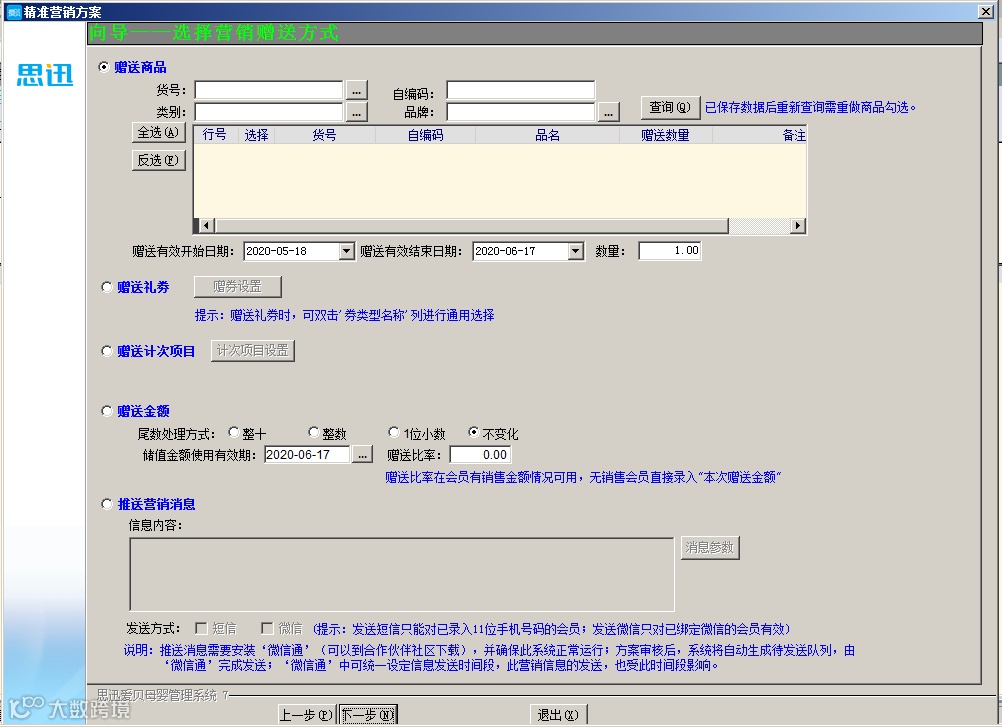Viewport: 1002px width, 727px height.
Task: Go back with 上一步(P) button
Action: tap(307, 715)
